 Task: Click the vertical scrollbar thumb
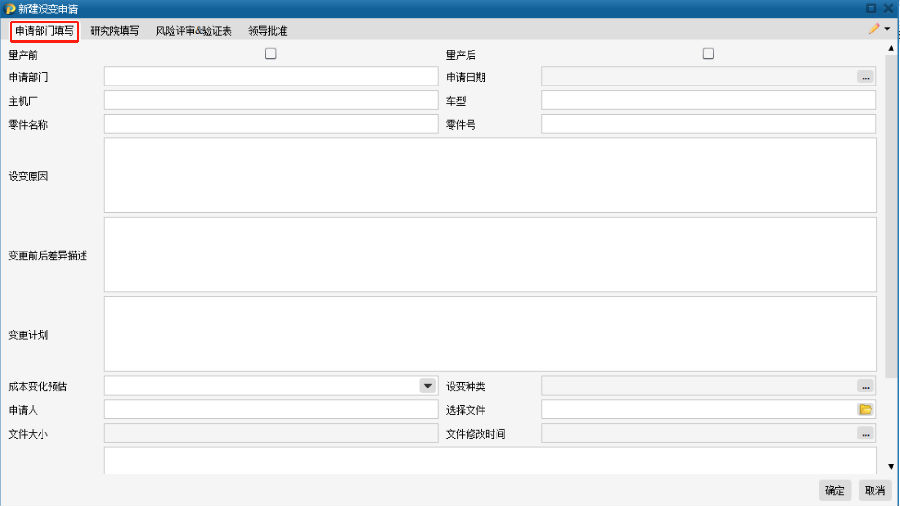[x=891, y=216]
